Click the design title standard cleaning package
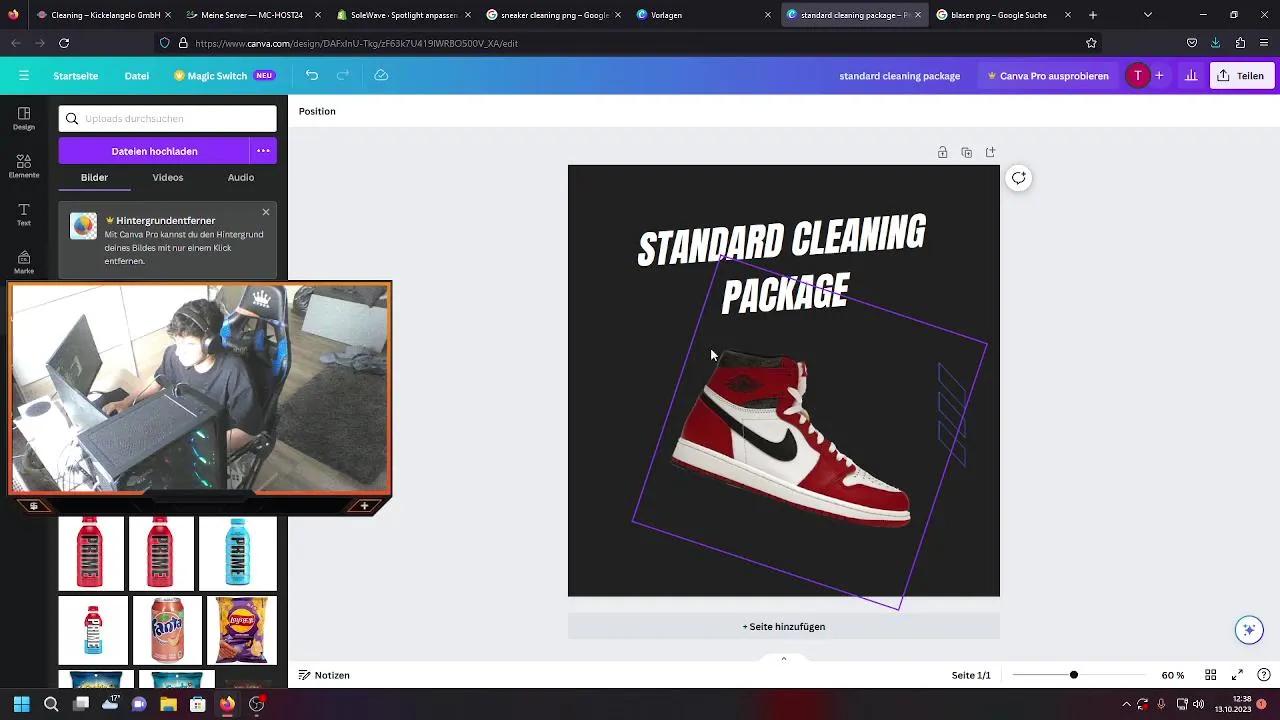This screenshot has width=1280, height=720. pos(899,75)
